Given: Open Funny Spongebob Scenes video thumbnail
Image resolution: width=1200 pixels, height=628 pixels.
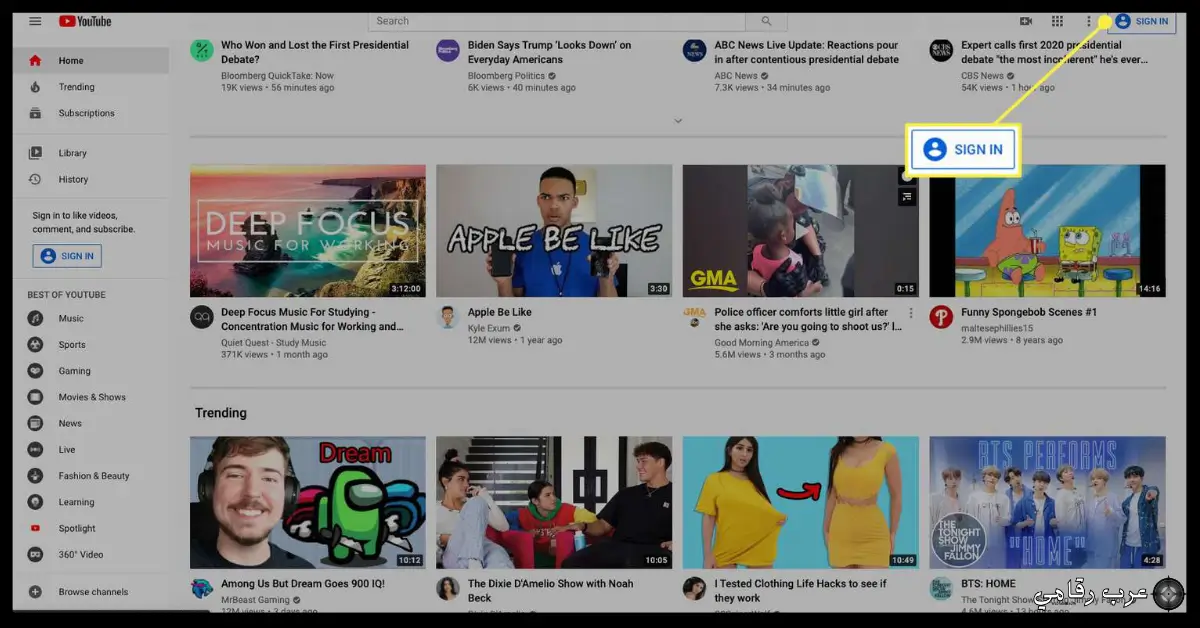Looking at the screenshot, I should 1047,231.
